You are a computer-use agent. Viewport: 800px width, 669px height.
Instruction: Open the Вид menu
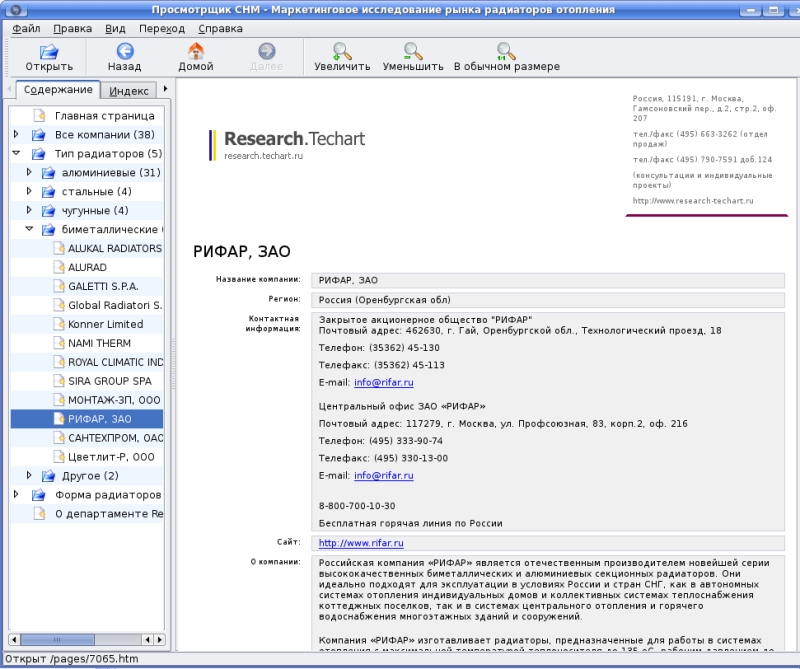(x=115, y=29)
